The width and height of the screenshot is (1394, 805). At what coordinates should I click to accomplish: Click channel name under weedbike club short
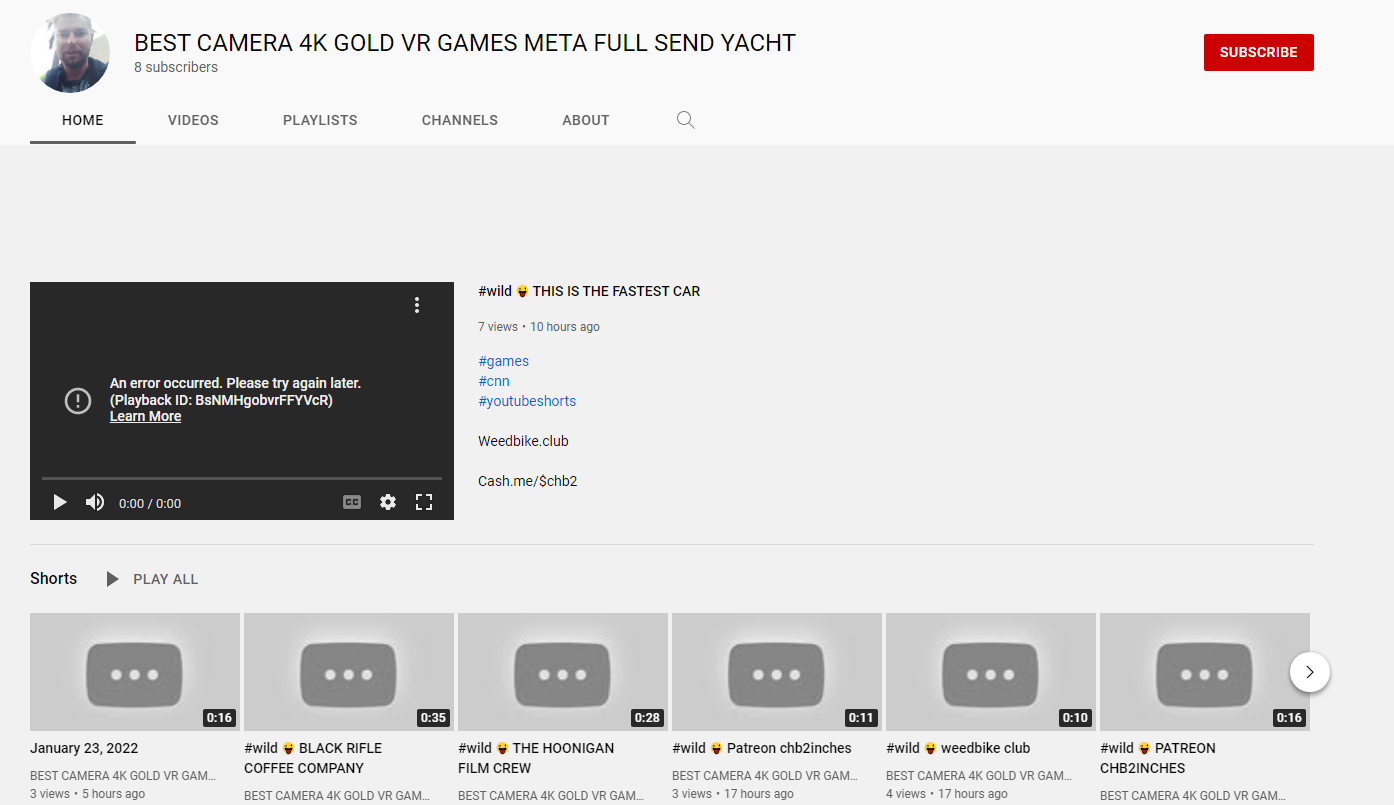coord(978,775)
